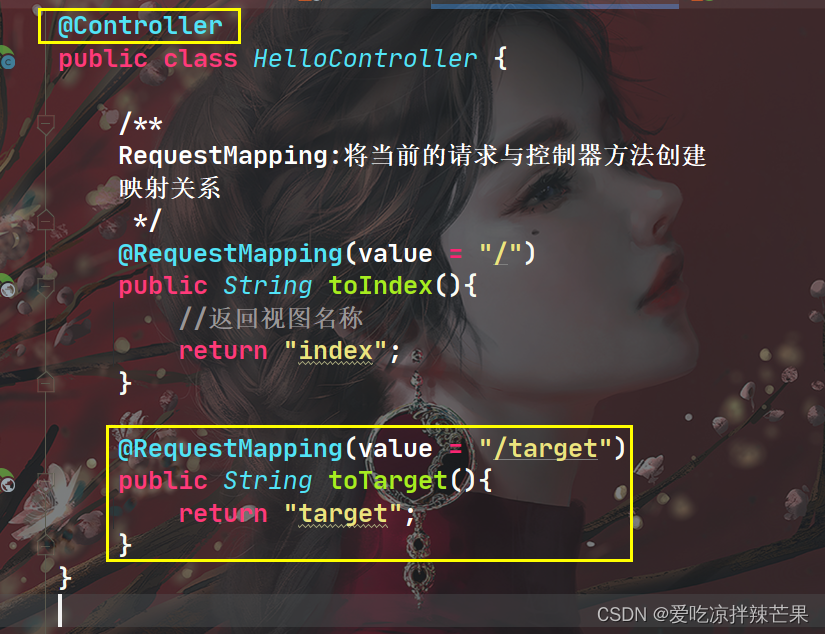
Task: Click the toTarget method name
Action: 388,480
